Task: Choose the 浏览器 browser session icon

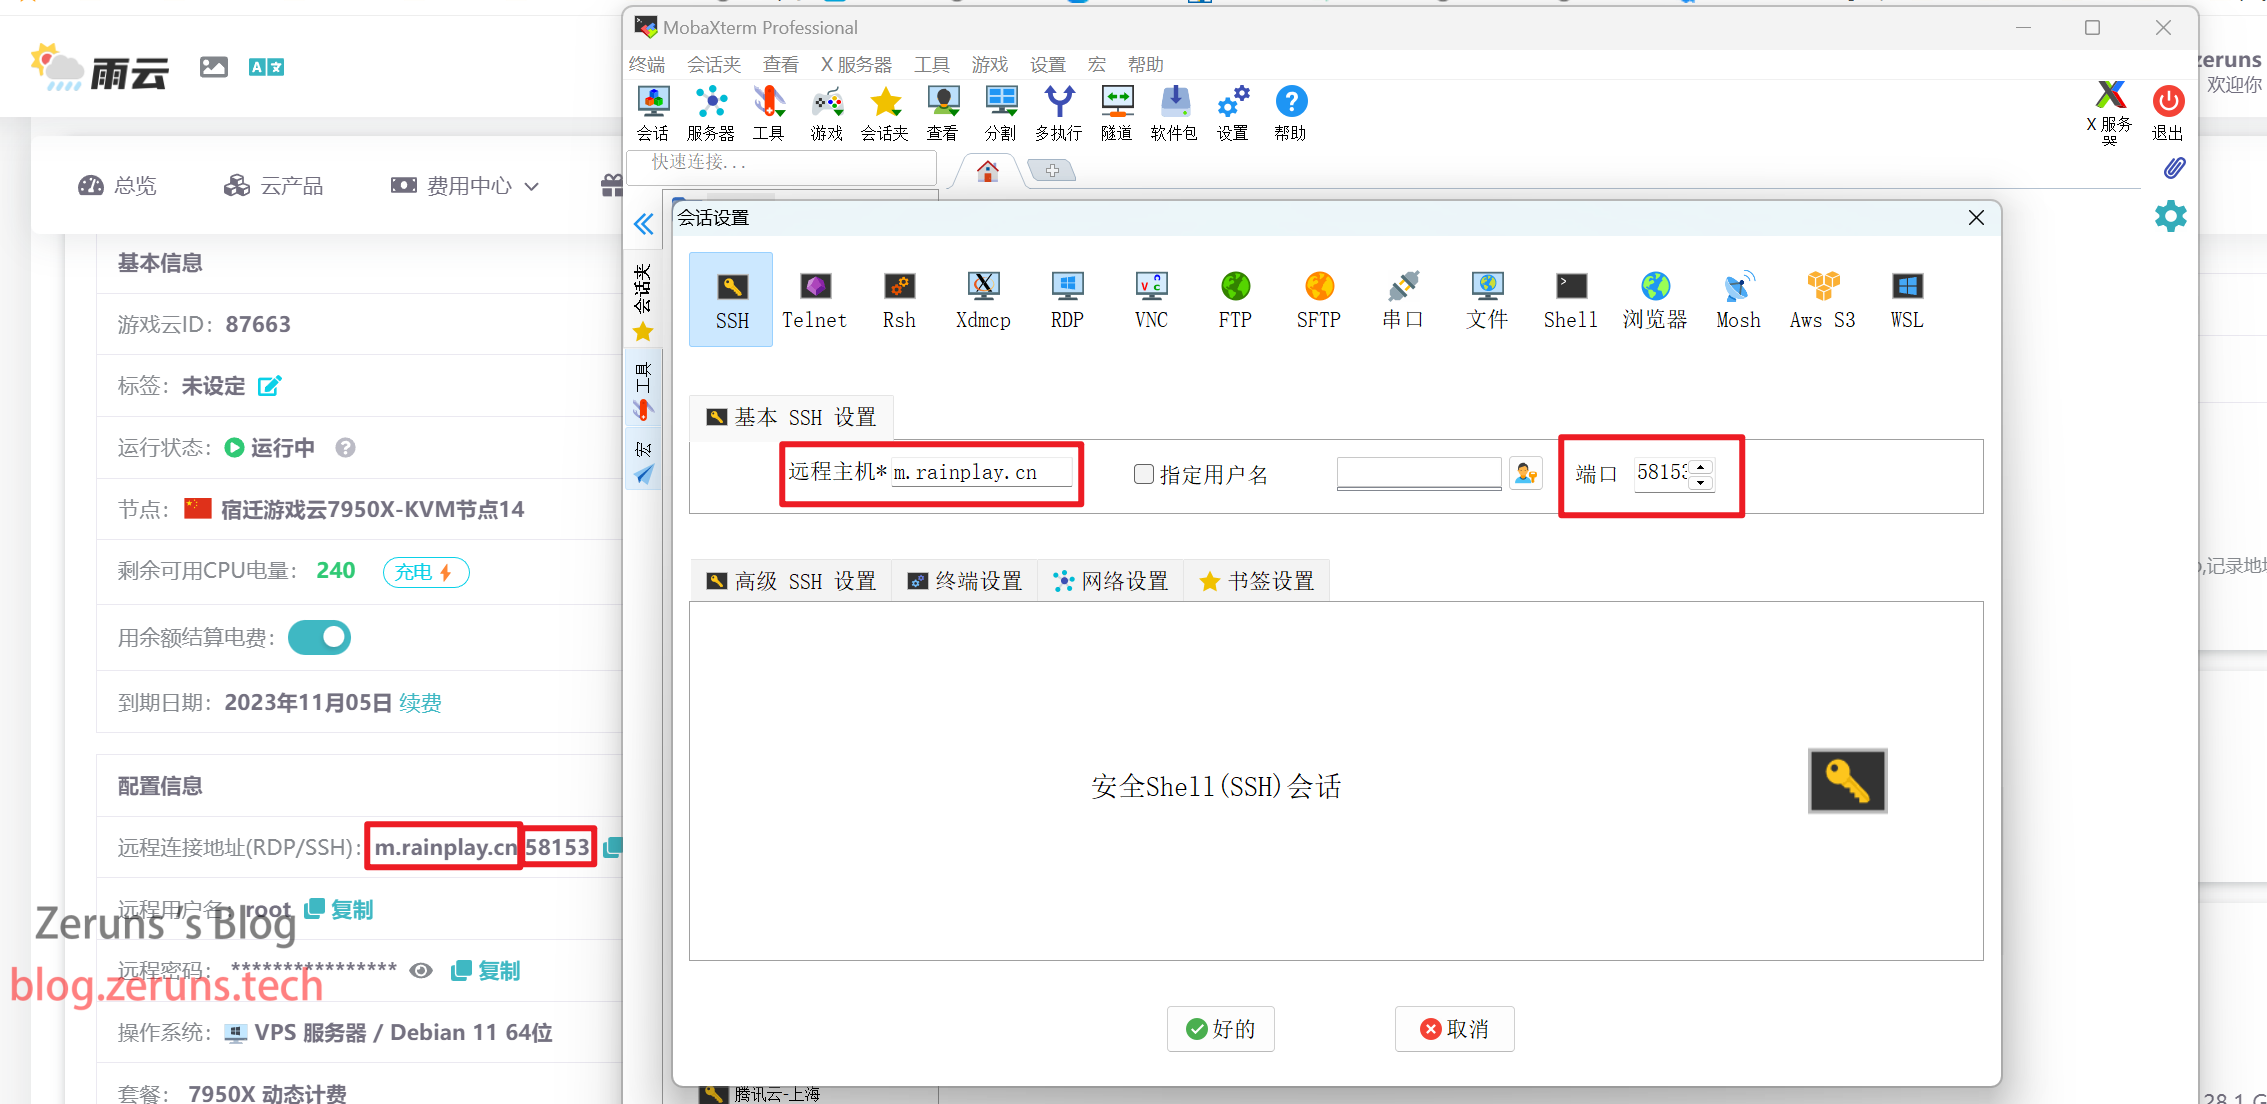Action: 1655,300
